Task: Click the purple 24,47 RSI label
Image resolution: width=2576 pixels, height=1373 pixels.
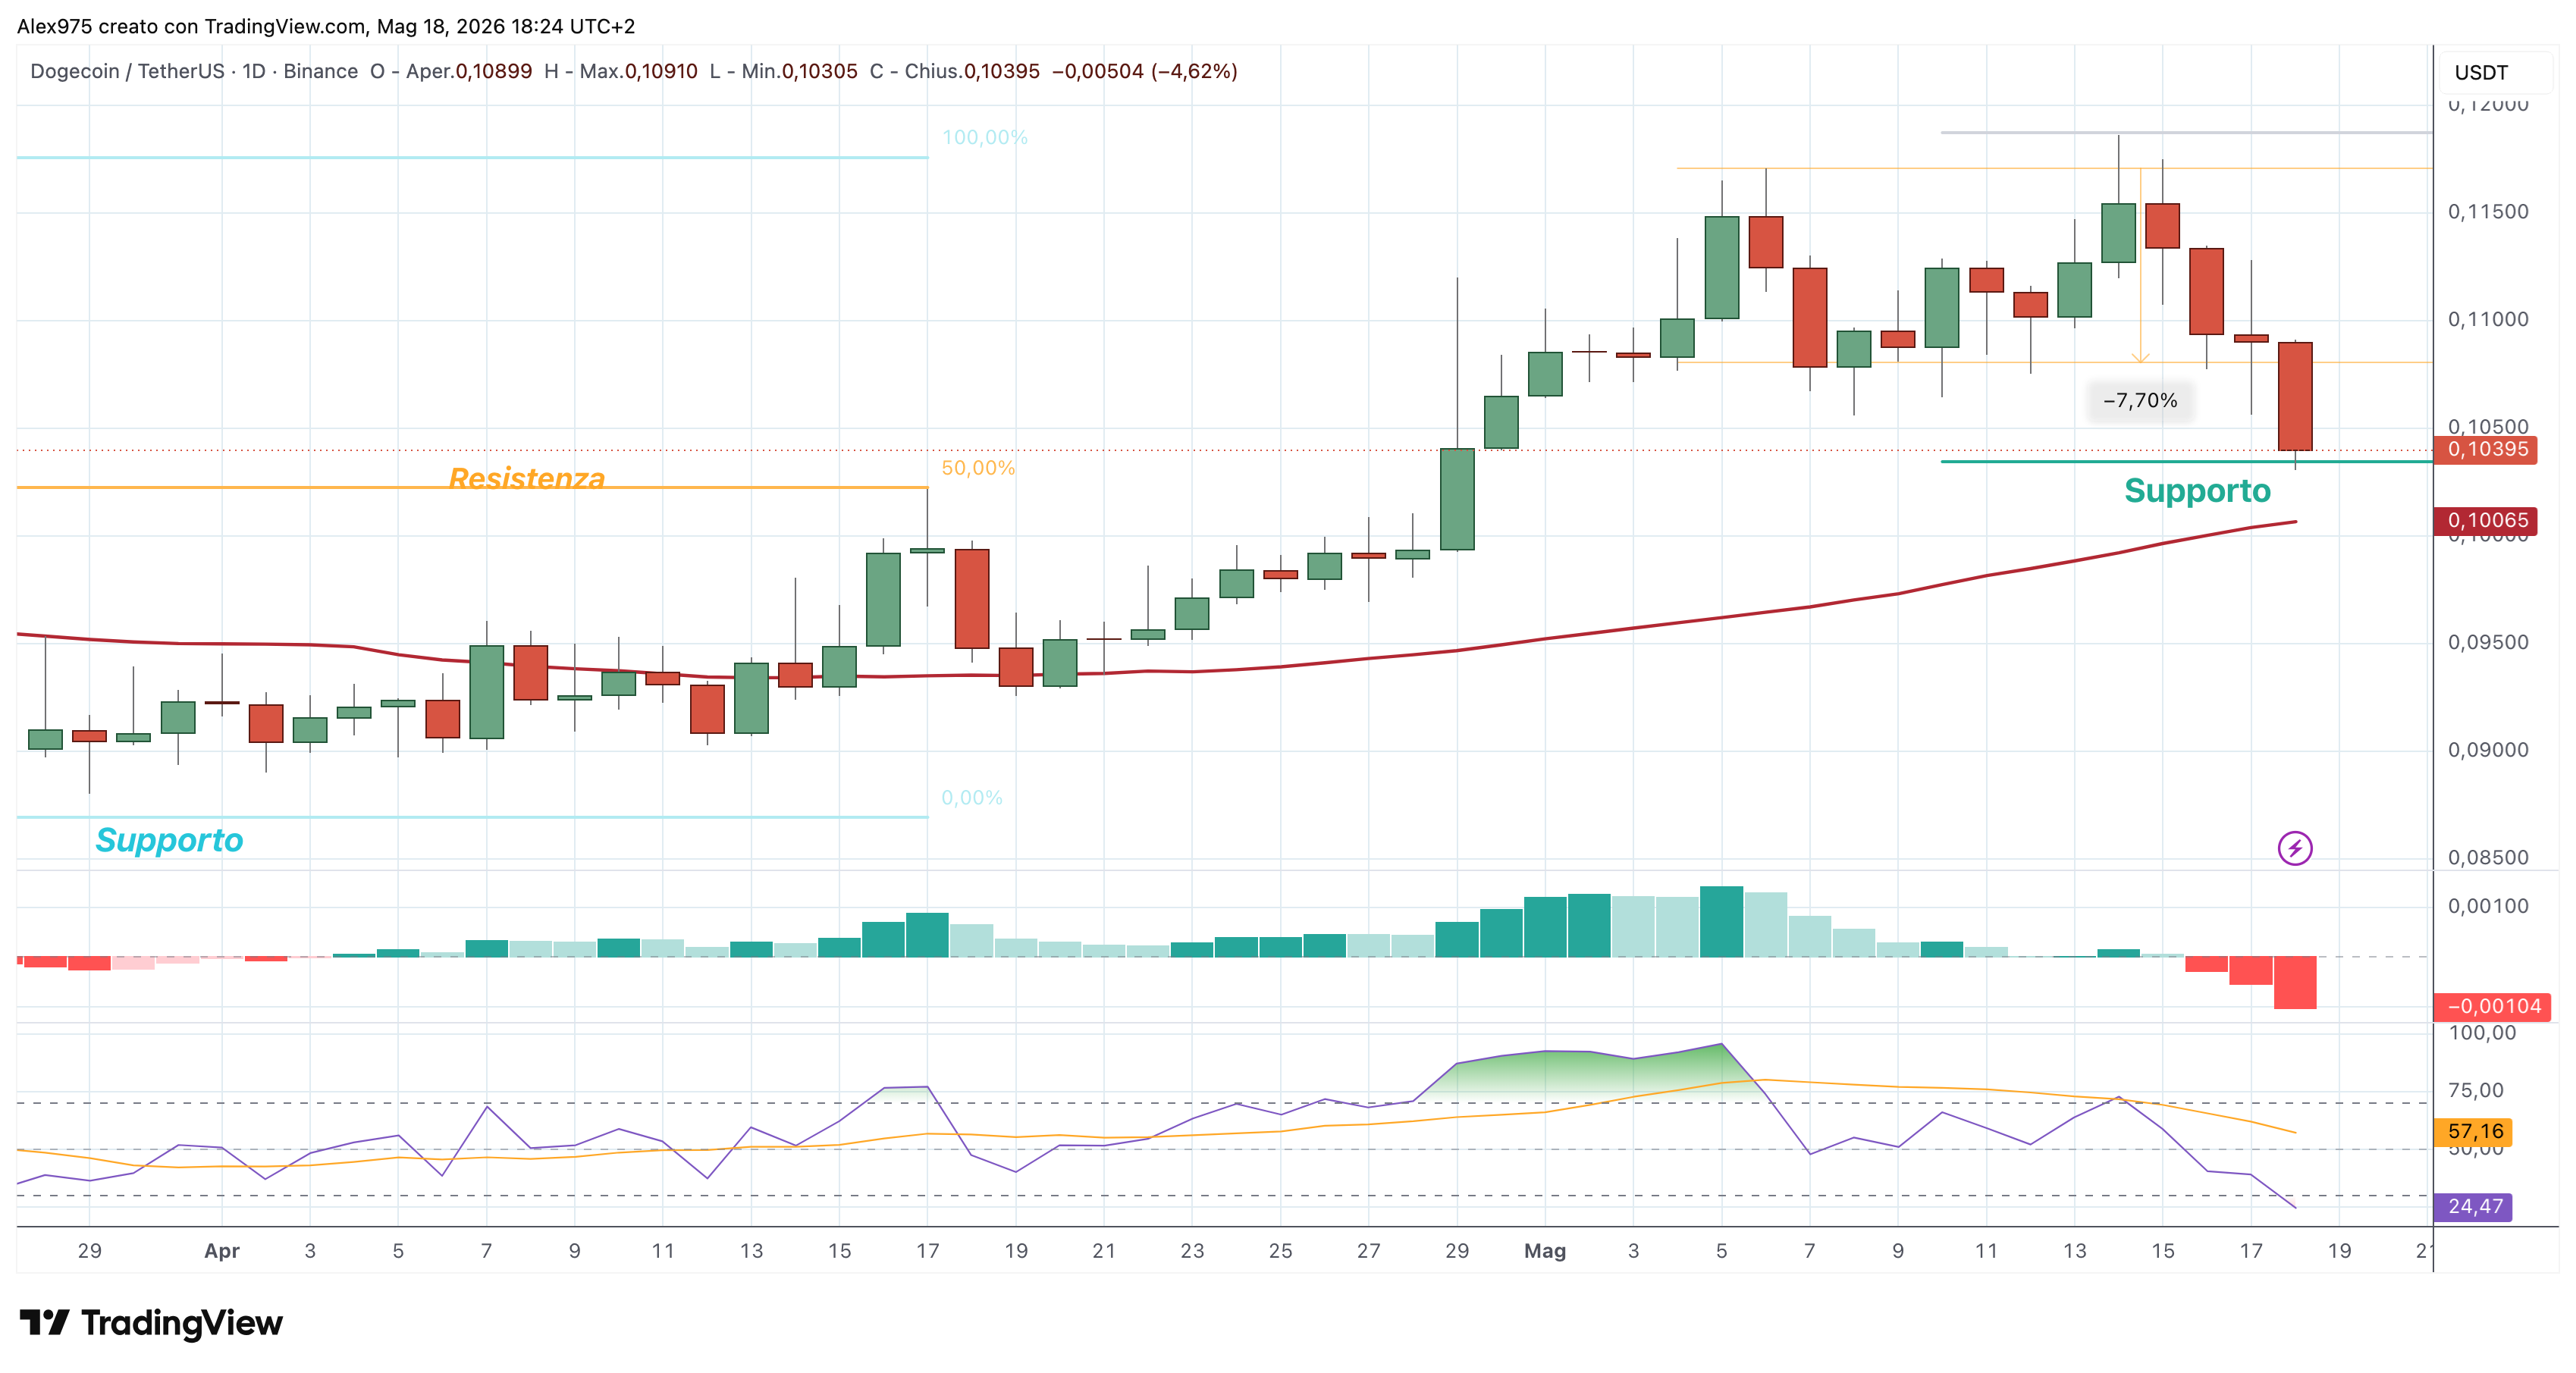Action: point(2474,1206)
